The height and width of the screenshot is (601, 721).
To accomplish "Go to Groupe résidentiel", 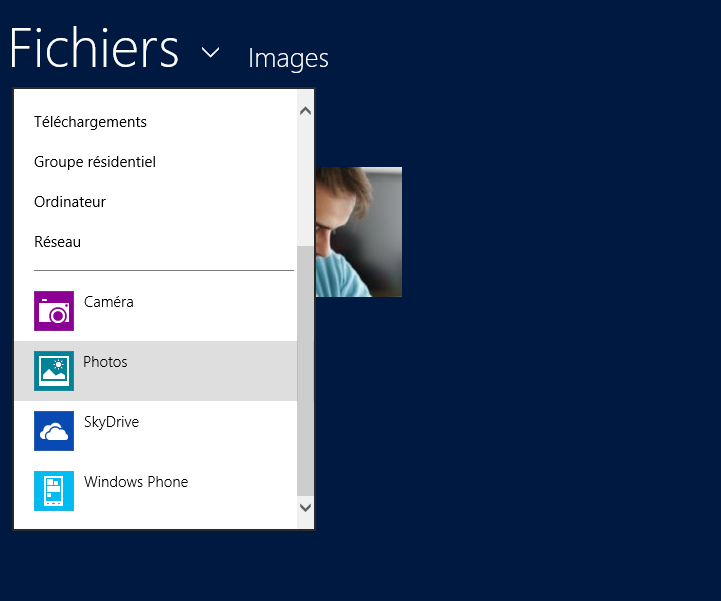I will tap(95, 162).
